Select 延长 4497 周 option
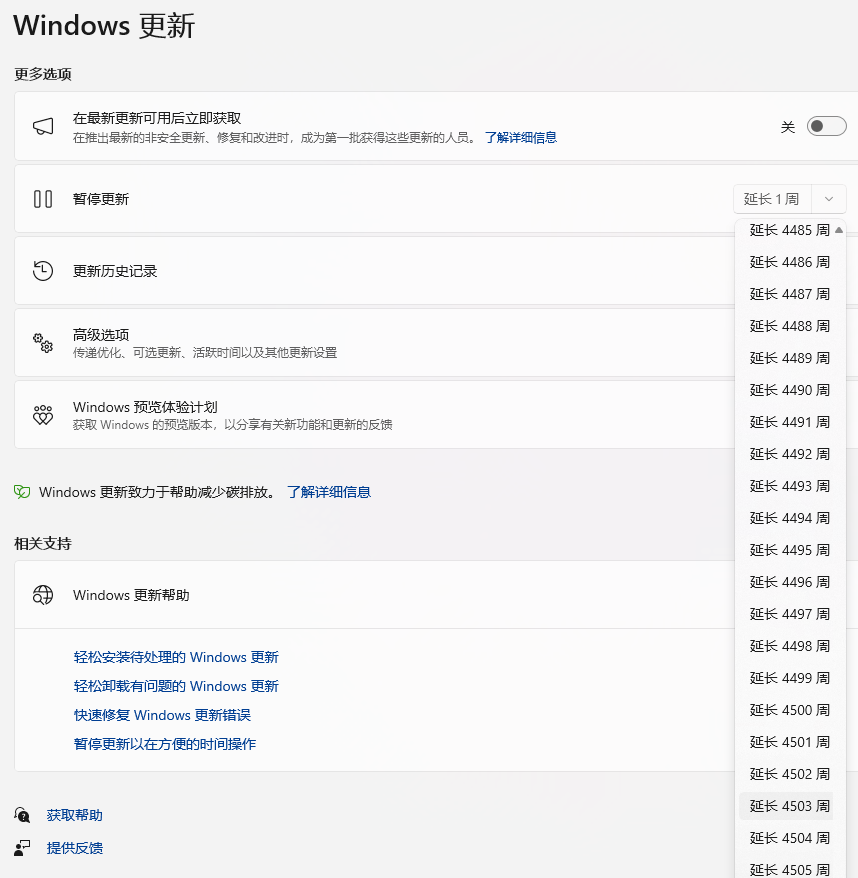The width and height of the screenshot is (858, 878). (786, 614)
